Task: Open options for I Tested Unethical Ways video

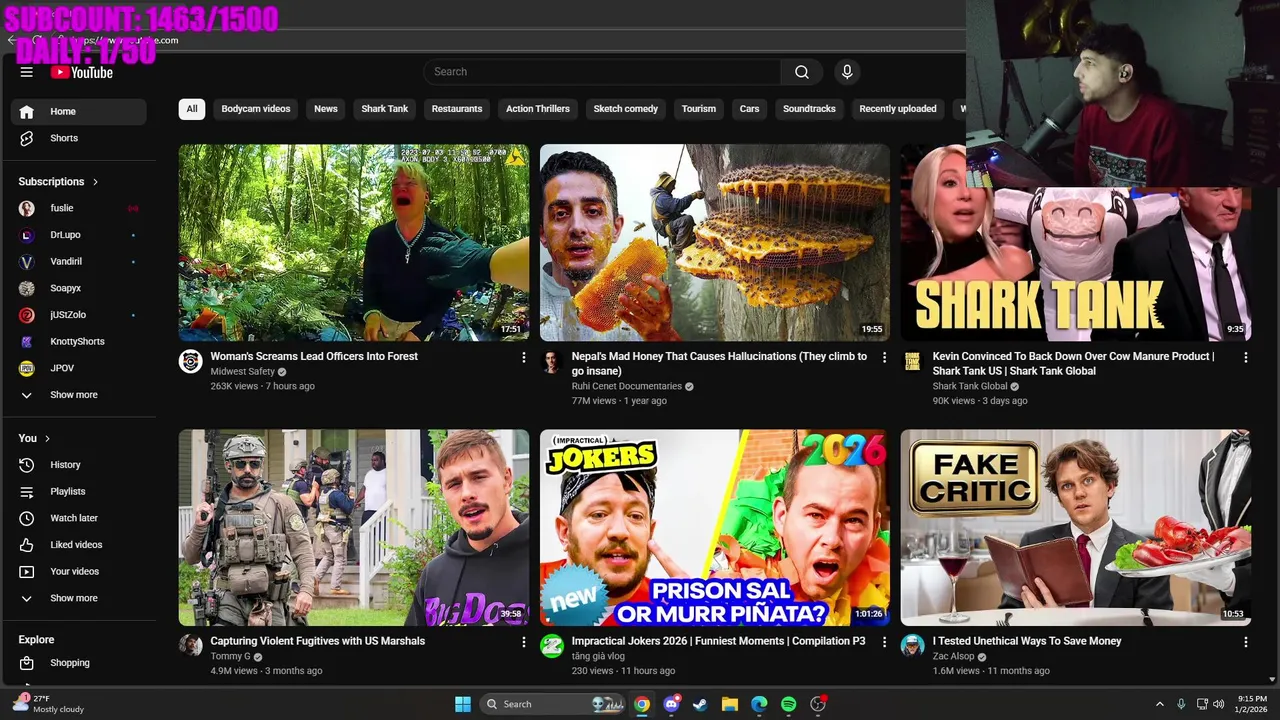Action: (1245, 642)
